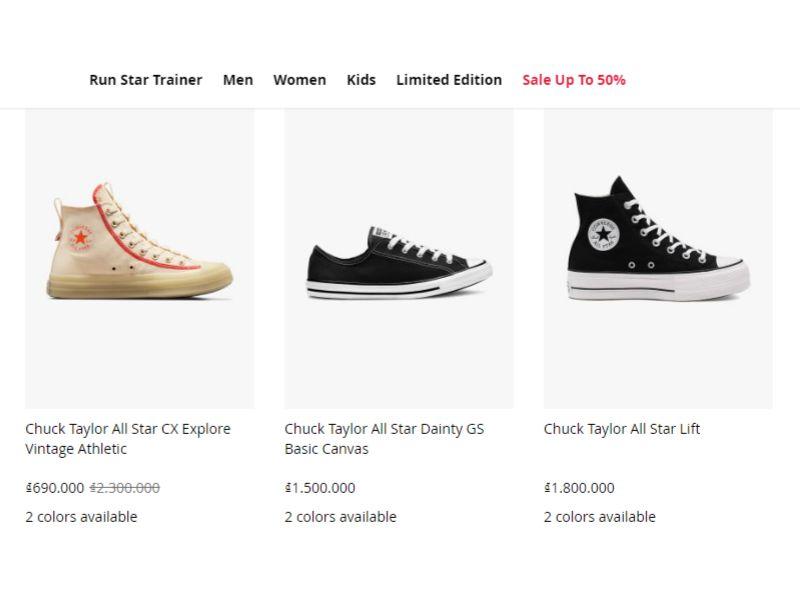Open the Run Star Trainer menu
The image size is (800, 600).
click(145, 80)
